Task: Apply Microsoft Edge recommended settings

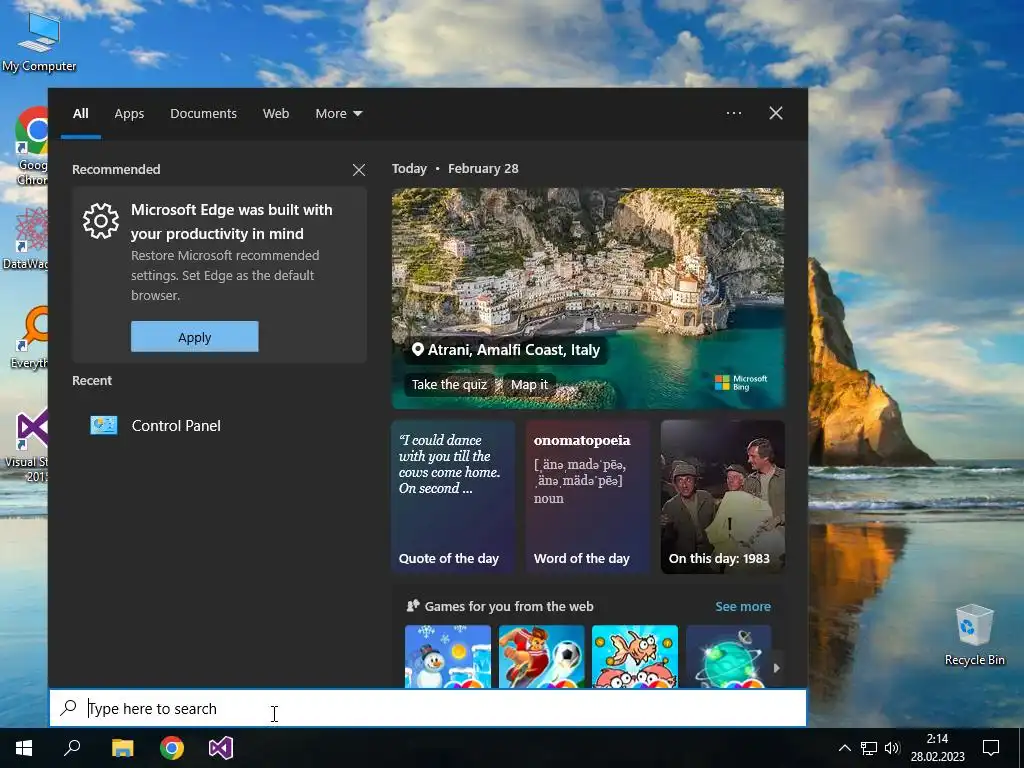Action: click(195, 337)
